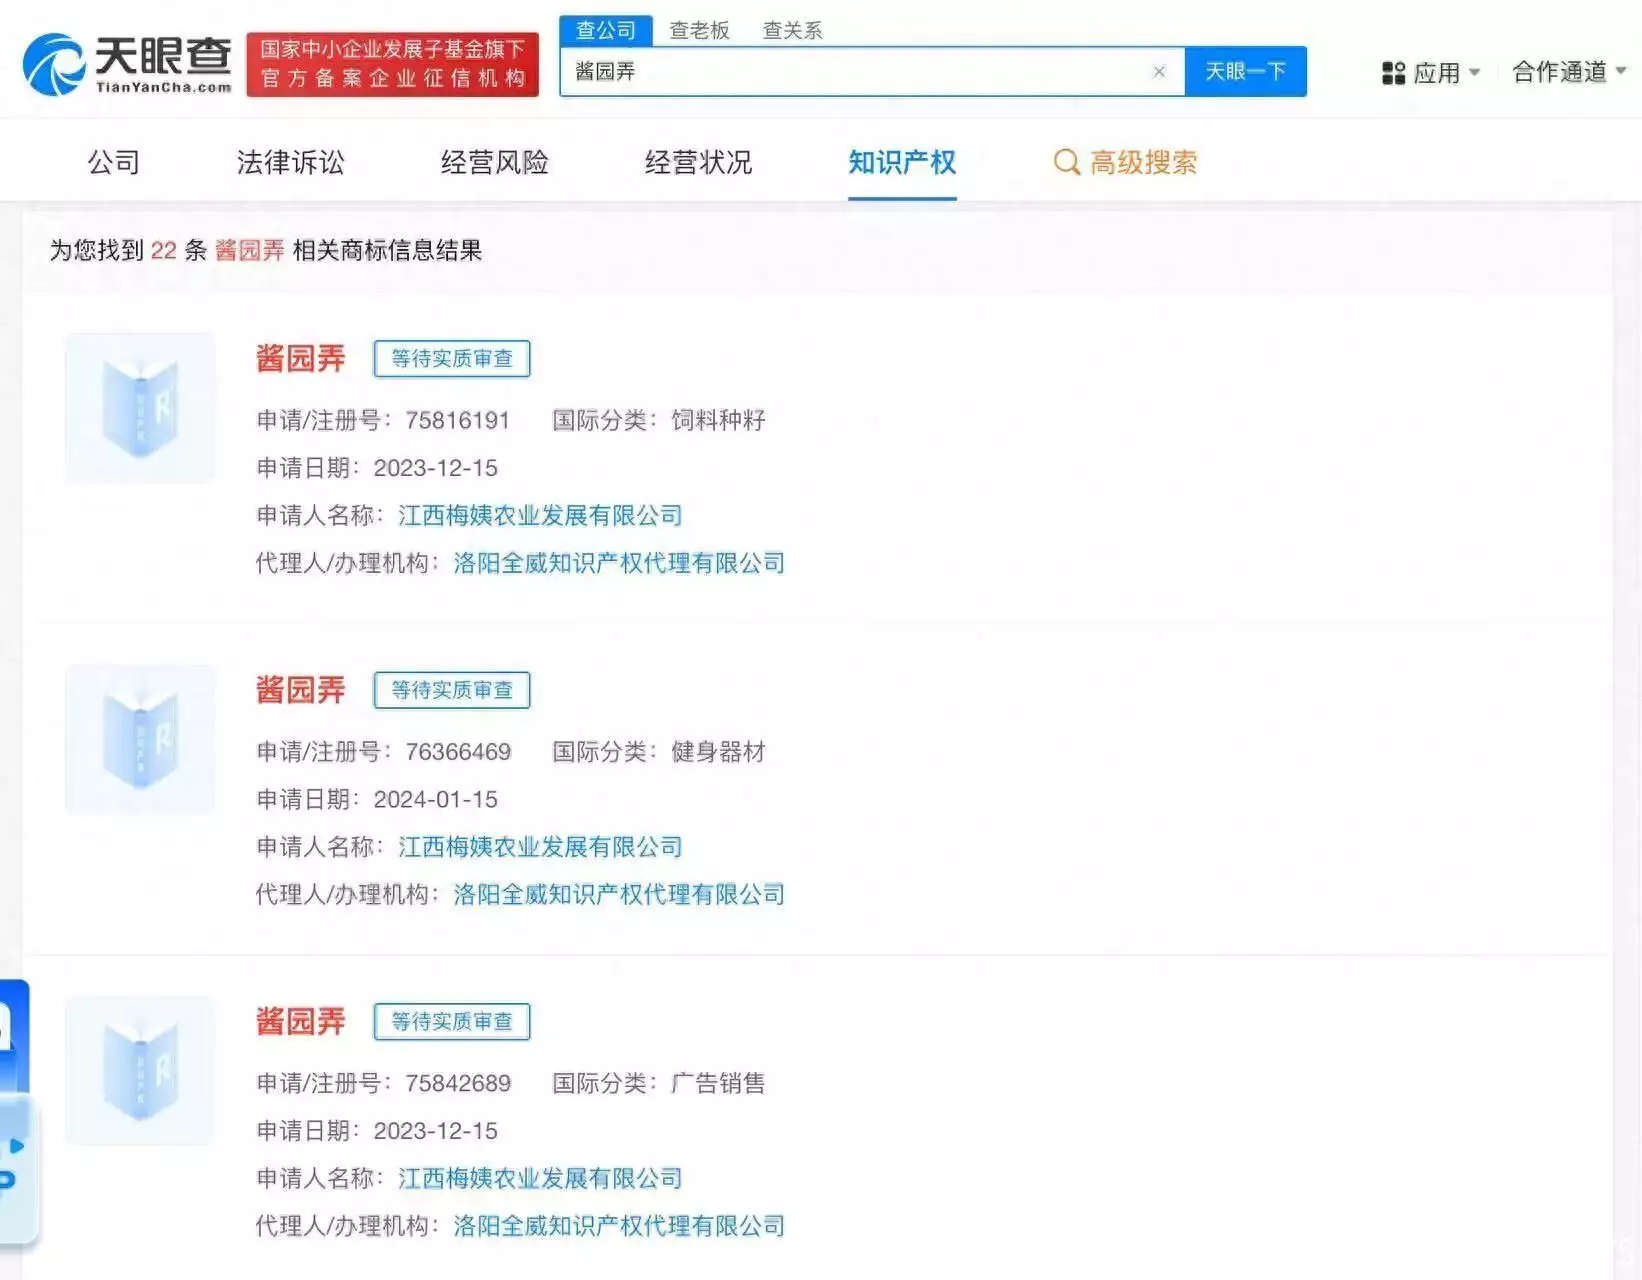Open the 应用 dropdown menu

tap(1431, 73)
